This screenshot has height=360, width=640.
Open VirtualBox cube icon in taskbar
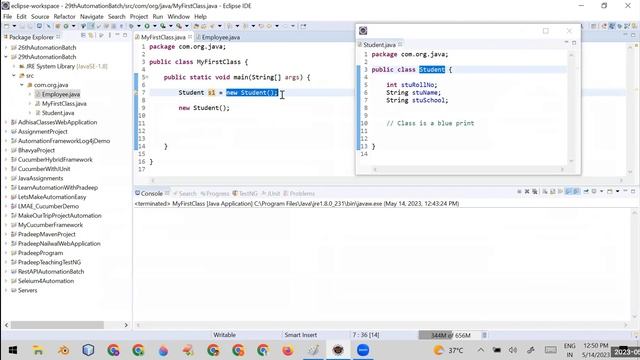click(88, 350)
